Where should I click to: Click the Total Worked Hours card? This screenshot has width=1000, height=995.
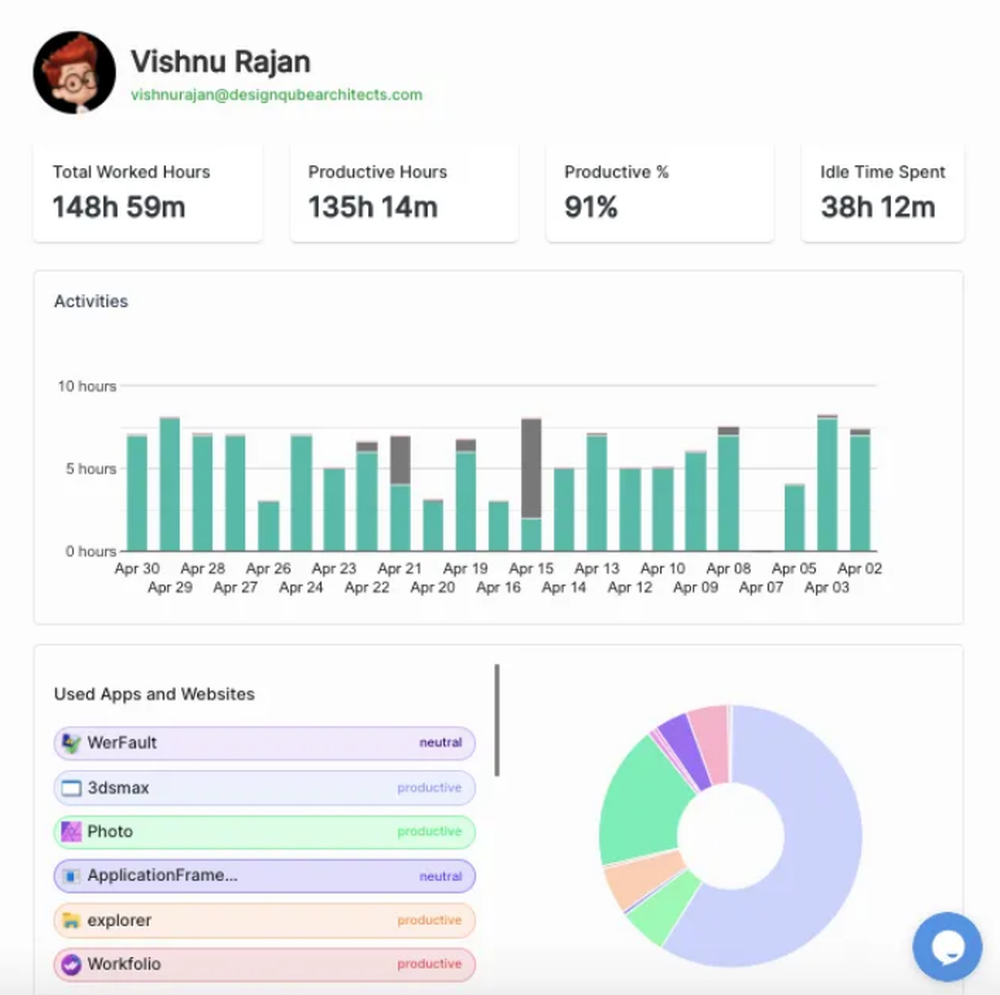(147, 191)
